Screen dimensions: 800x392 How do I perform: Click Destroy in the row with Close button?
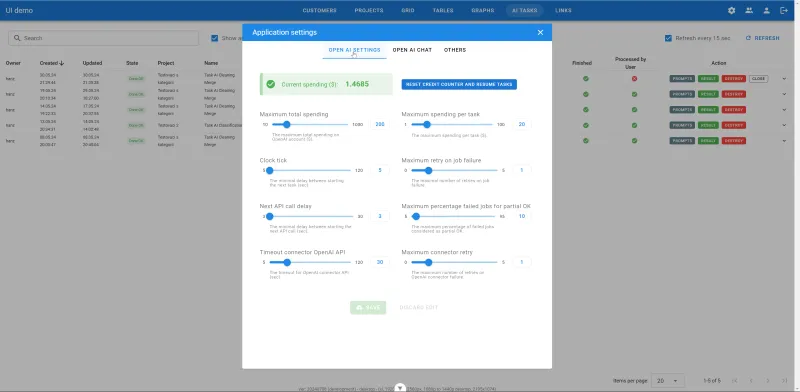734,79
